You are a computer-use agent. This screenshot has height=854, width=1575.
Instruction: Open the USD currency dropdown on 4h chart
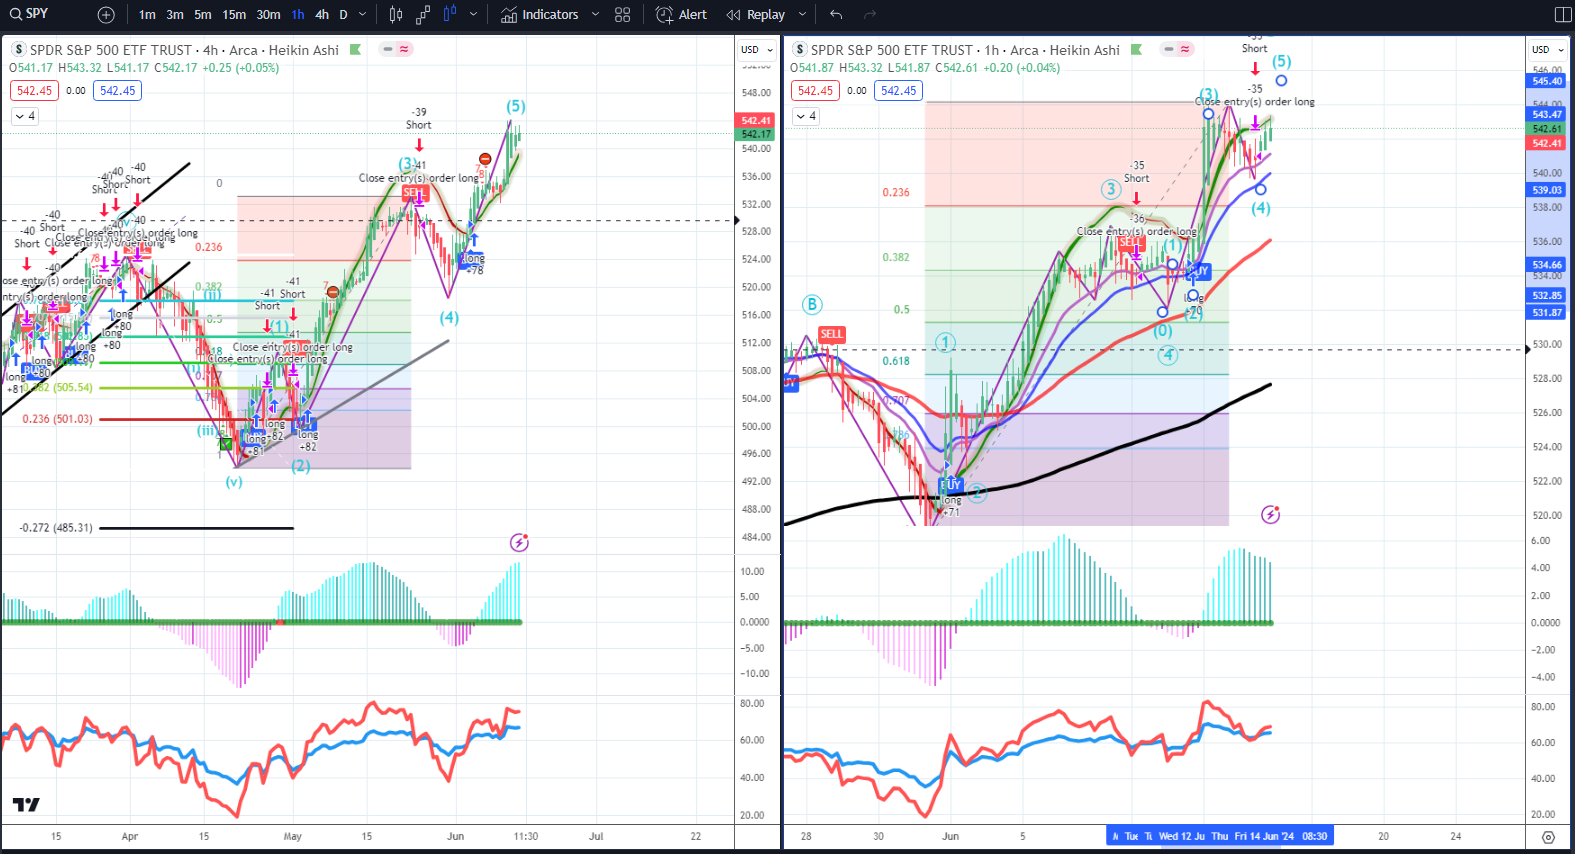click(x=757, y=50)
